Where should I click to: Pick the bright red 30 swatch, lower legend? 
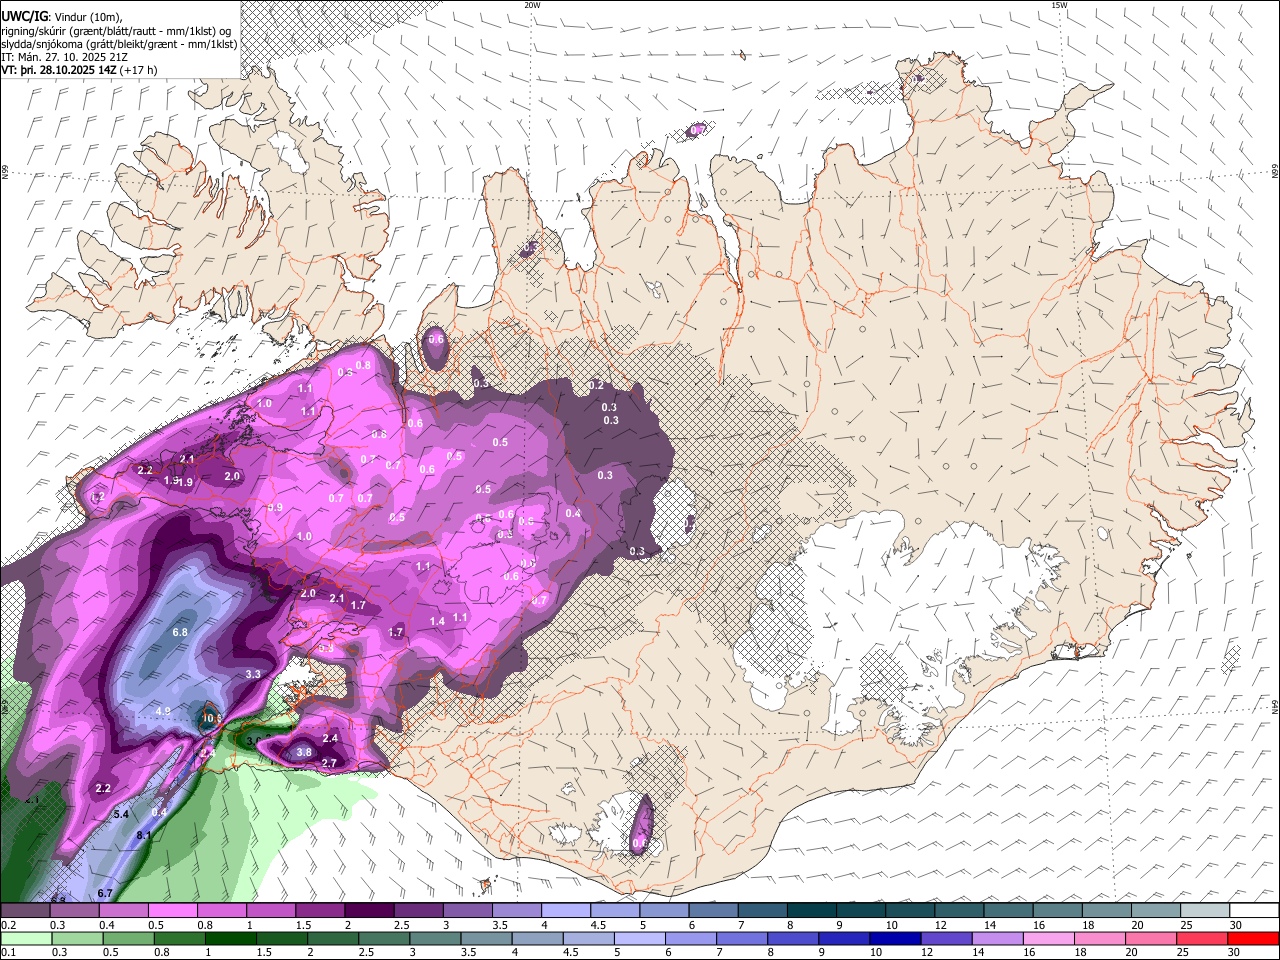pyautogui.click(x=1252, y=938)
